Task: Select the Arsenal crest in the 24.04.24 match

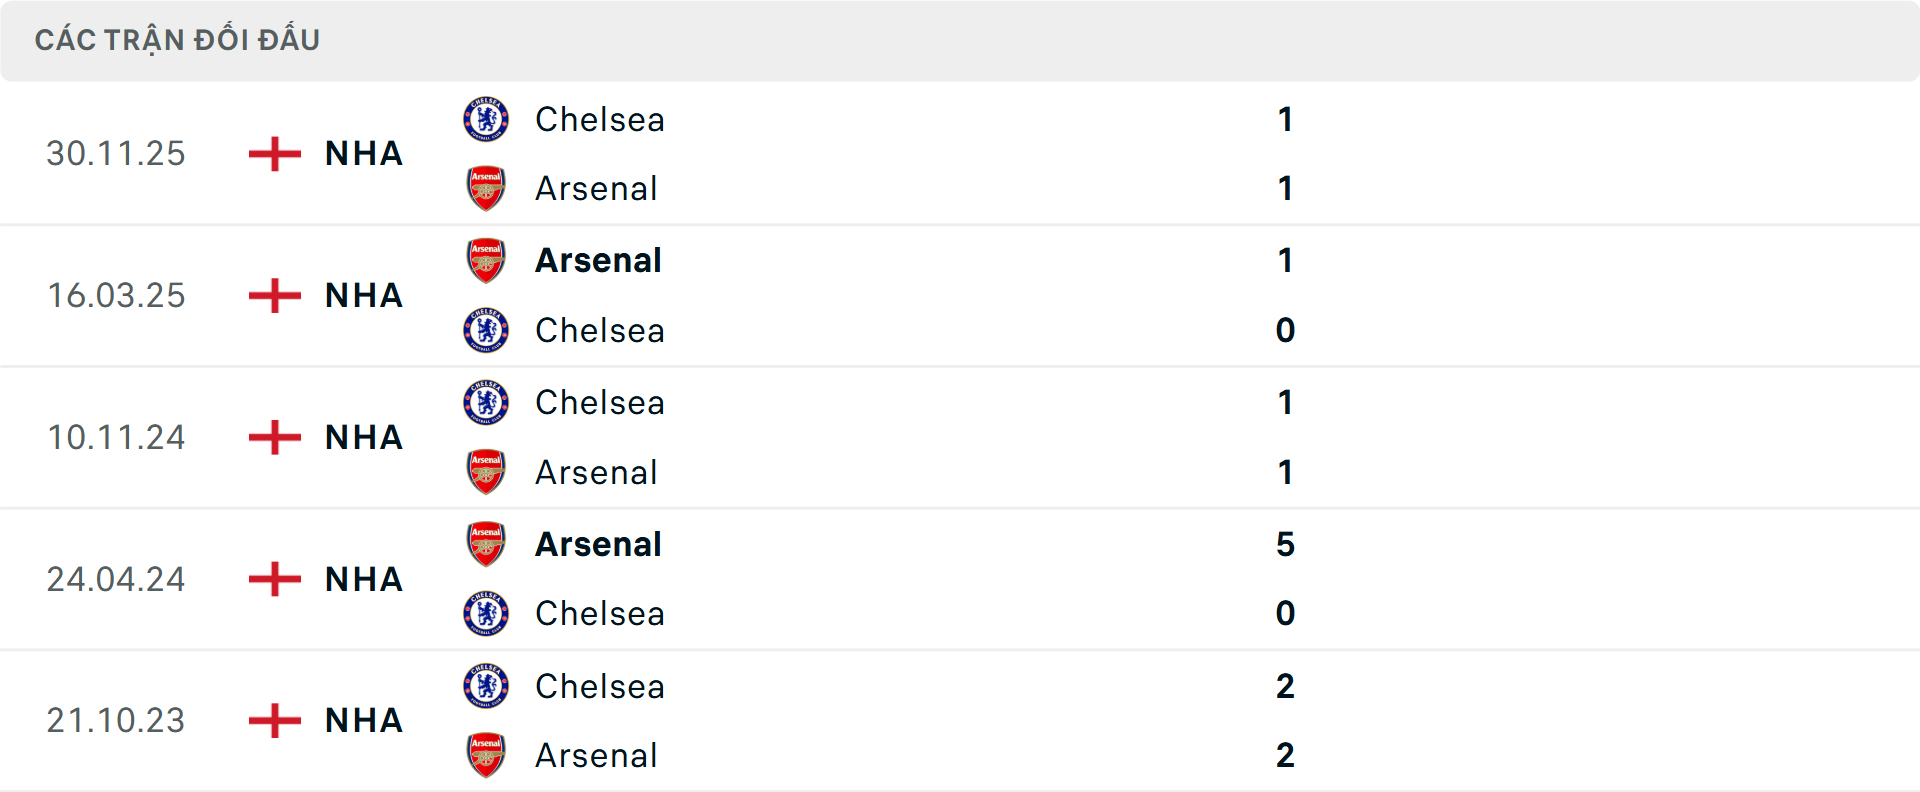Action: [486, 544]
